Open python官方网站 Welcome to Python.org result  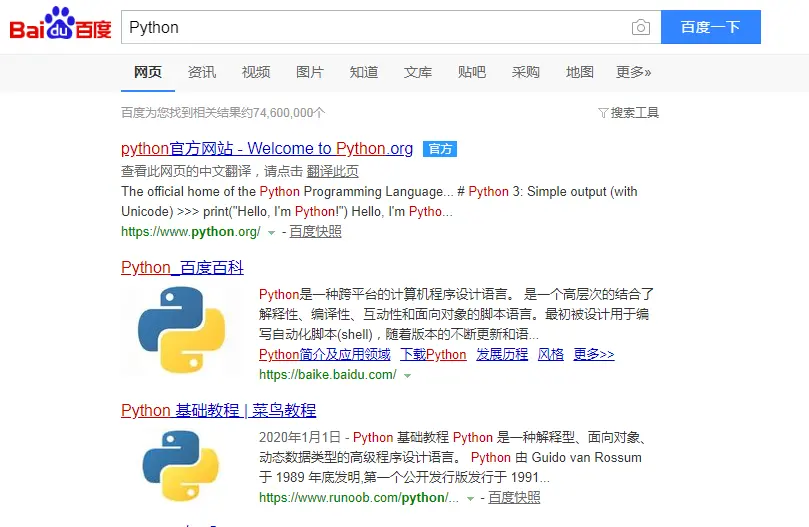pyautogui.click(x=267, y=149)
